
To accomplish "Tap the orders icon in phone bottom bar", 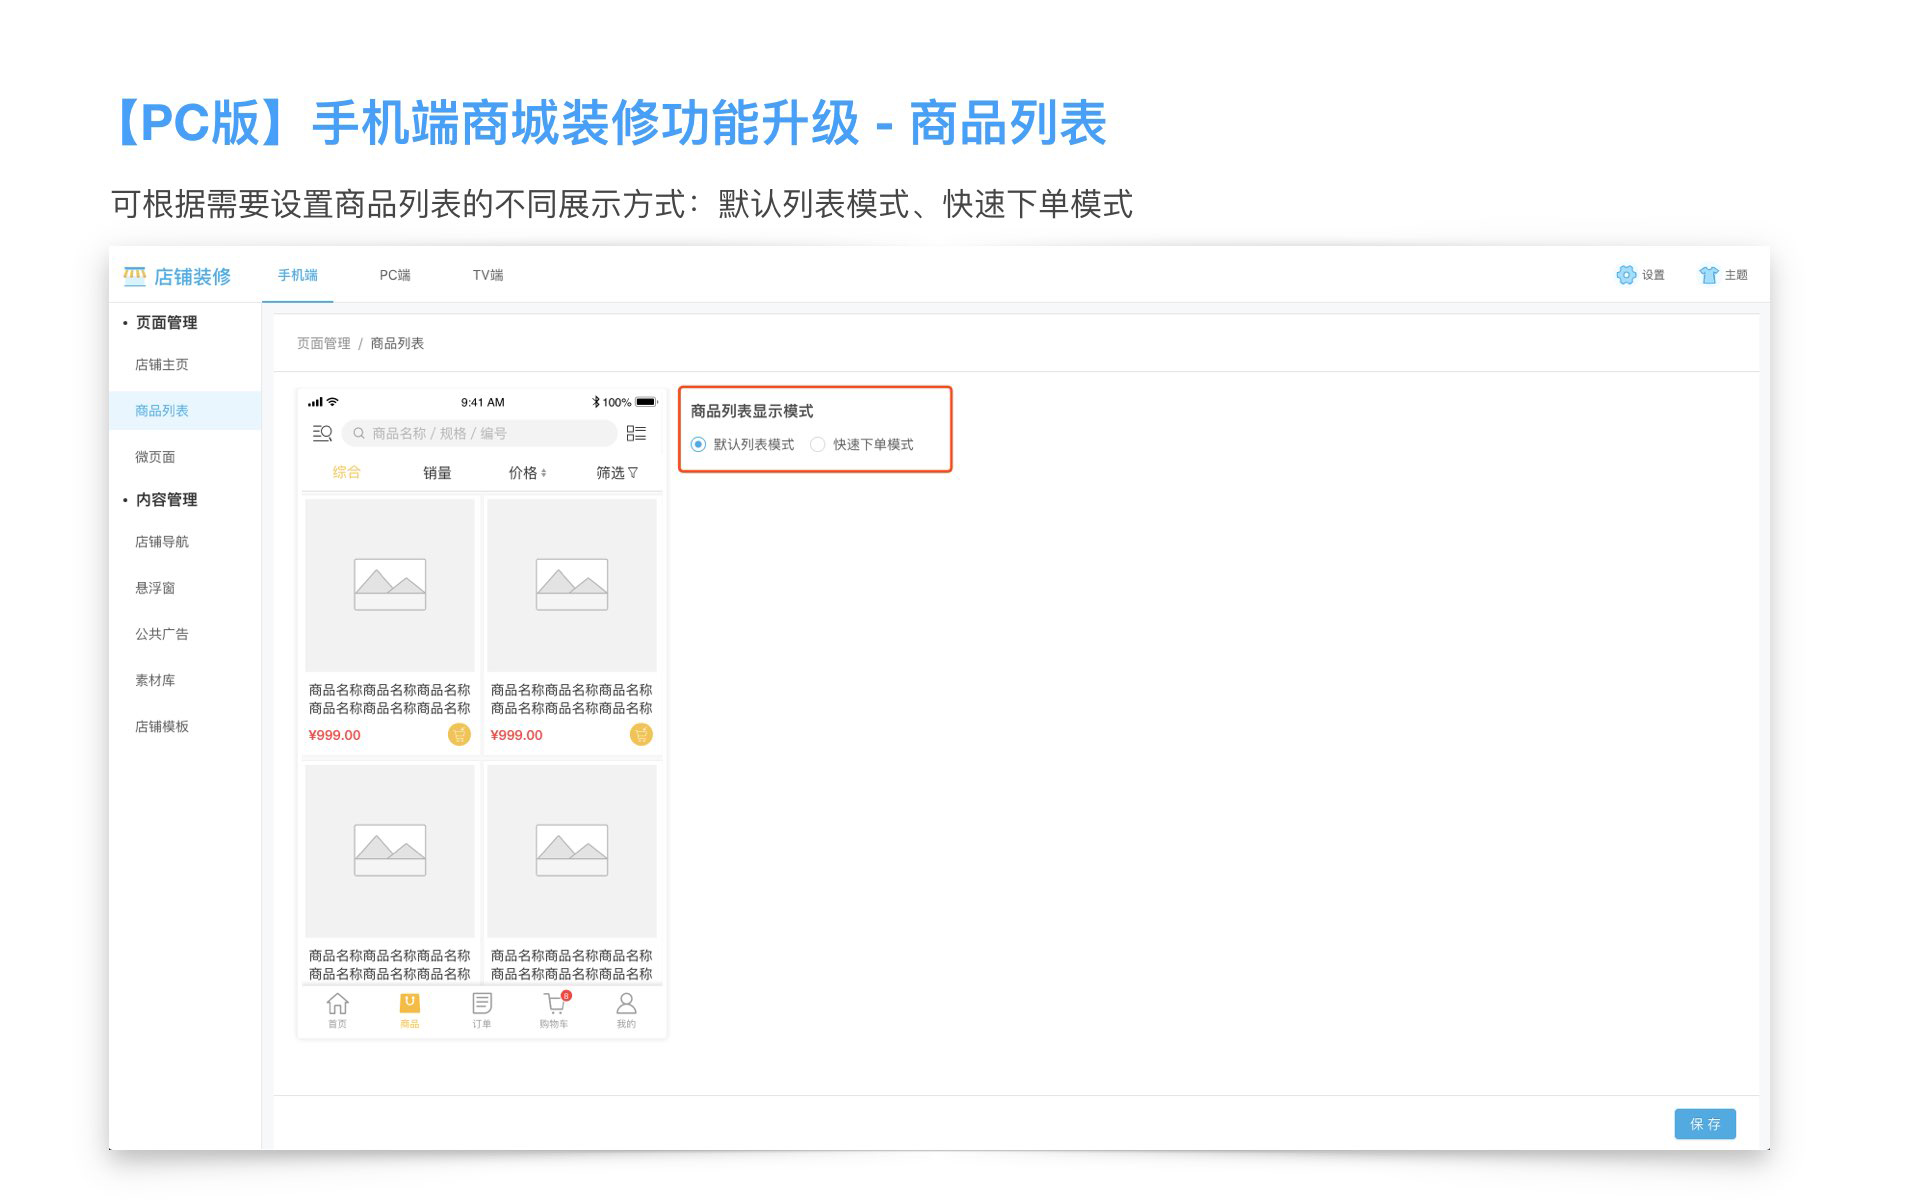I will point(482,1004).
